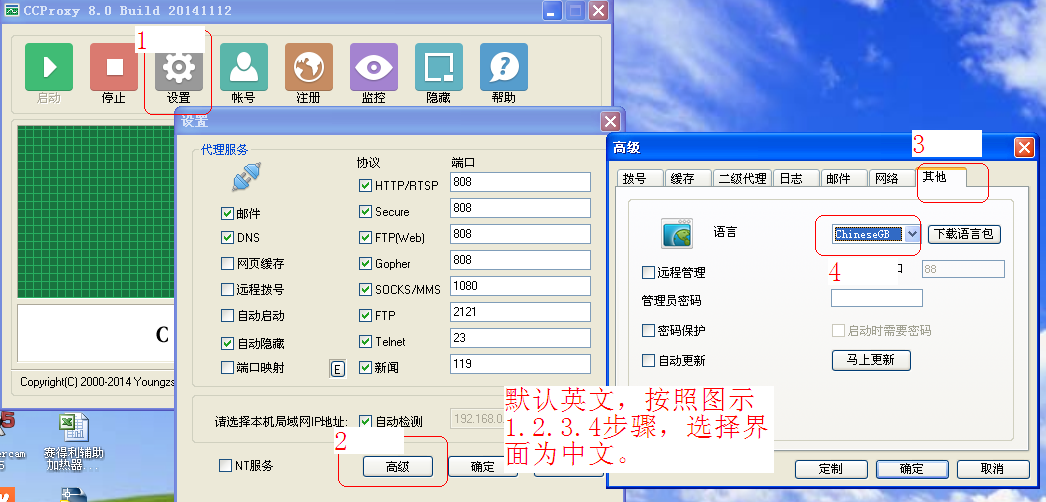Click the 新闻 port field 119

pyautogui.click(x=520, y=364)
